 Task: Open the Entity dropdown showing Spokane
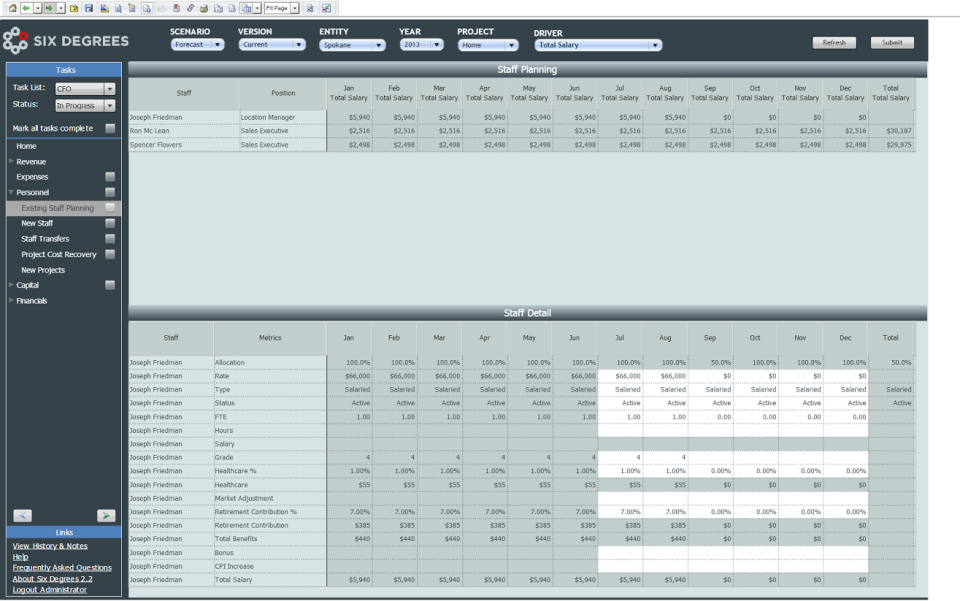(352, 45)
